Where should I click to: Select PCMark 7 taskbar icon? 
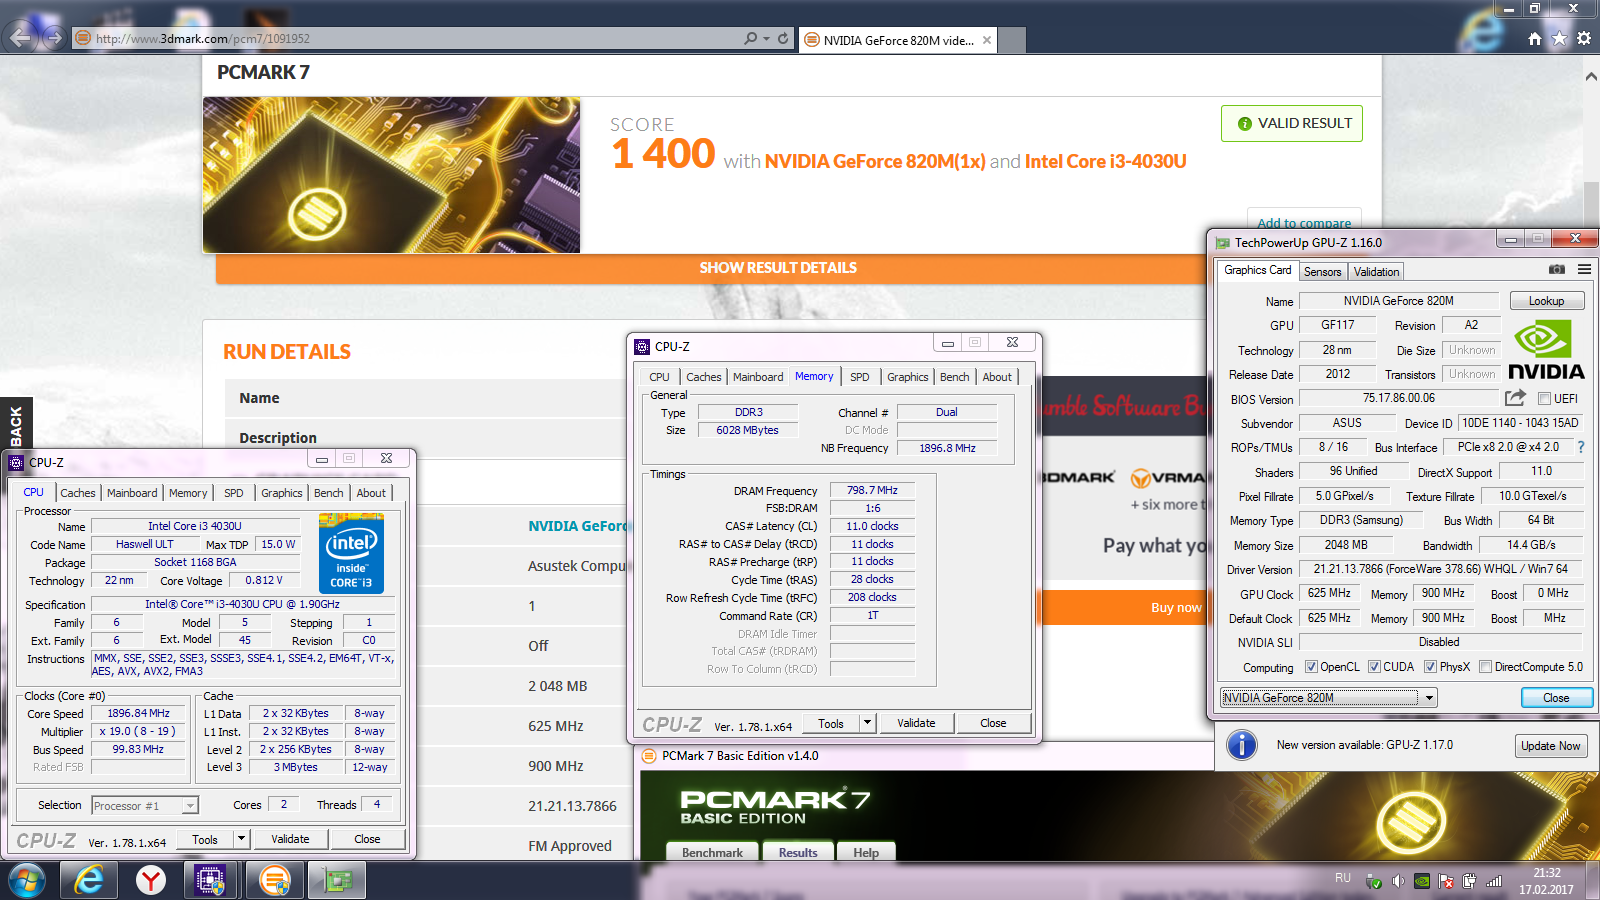pyautogui.click(x=274, y=880)
